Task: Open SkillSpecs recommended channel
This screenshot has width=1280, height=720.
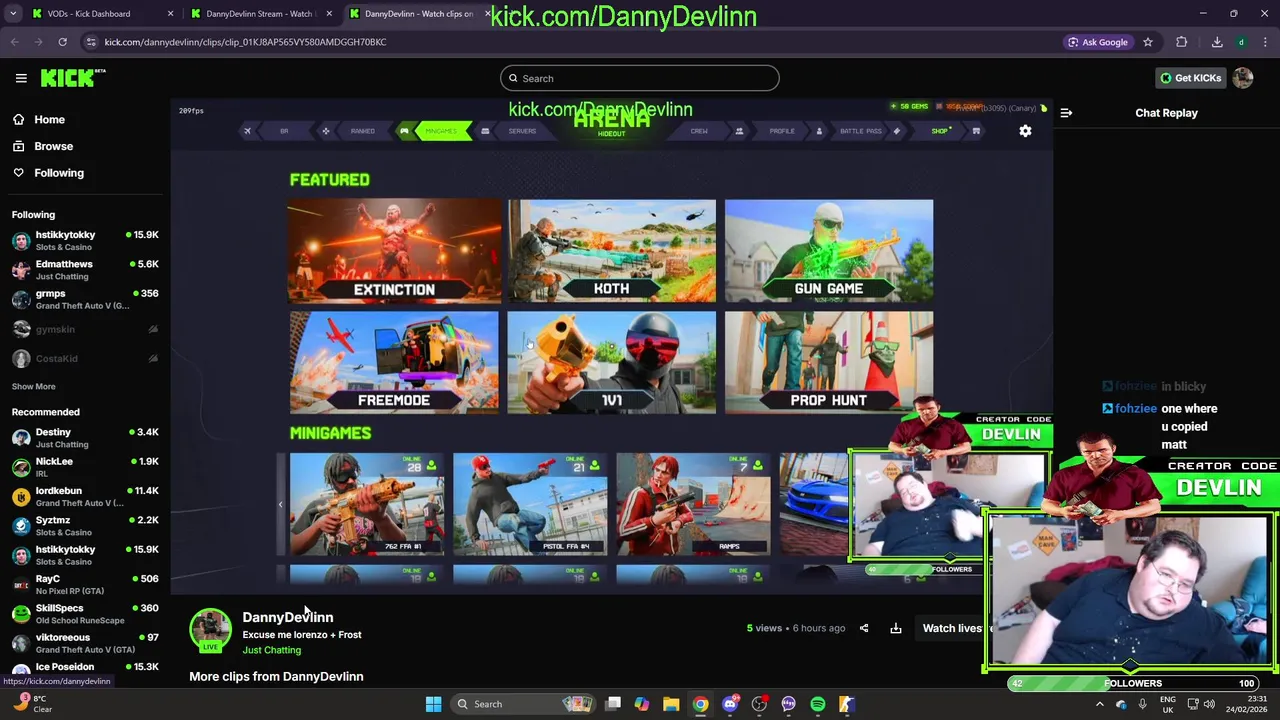Action: tap(85, 614)
